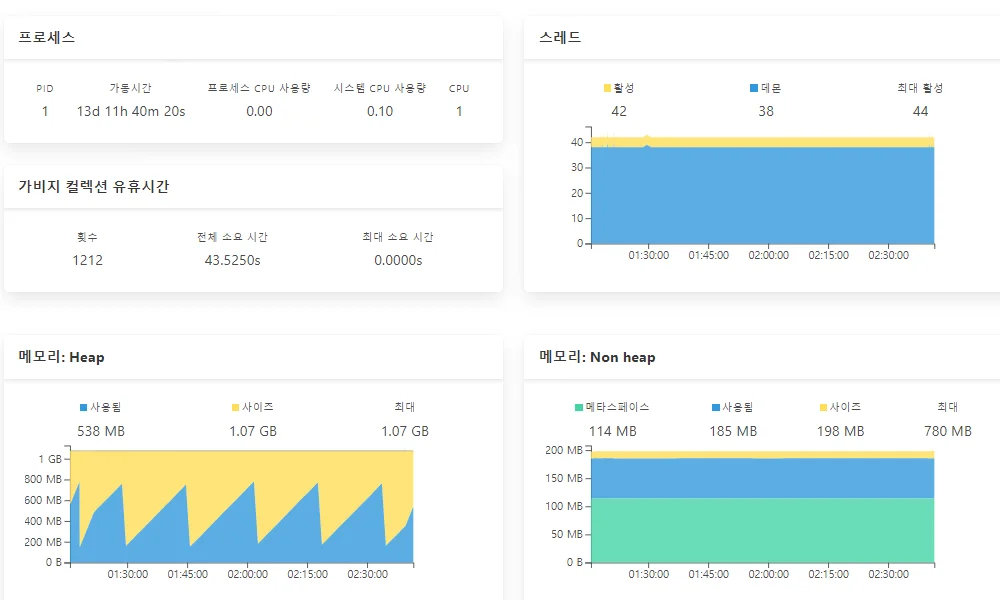Click the green metaspace area in Non heap chart
This screenshot has width=1000, height=600.
pos(763,530)
